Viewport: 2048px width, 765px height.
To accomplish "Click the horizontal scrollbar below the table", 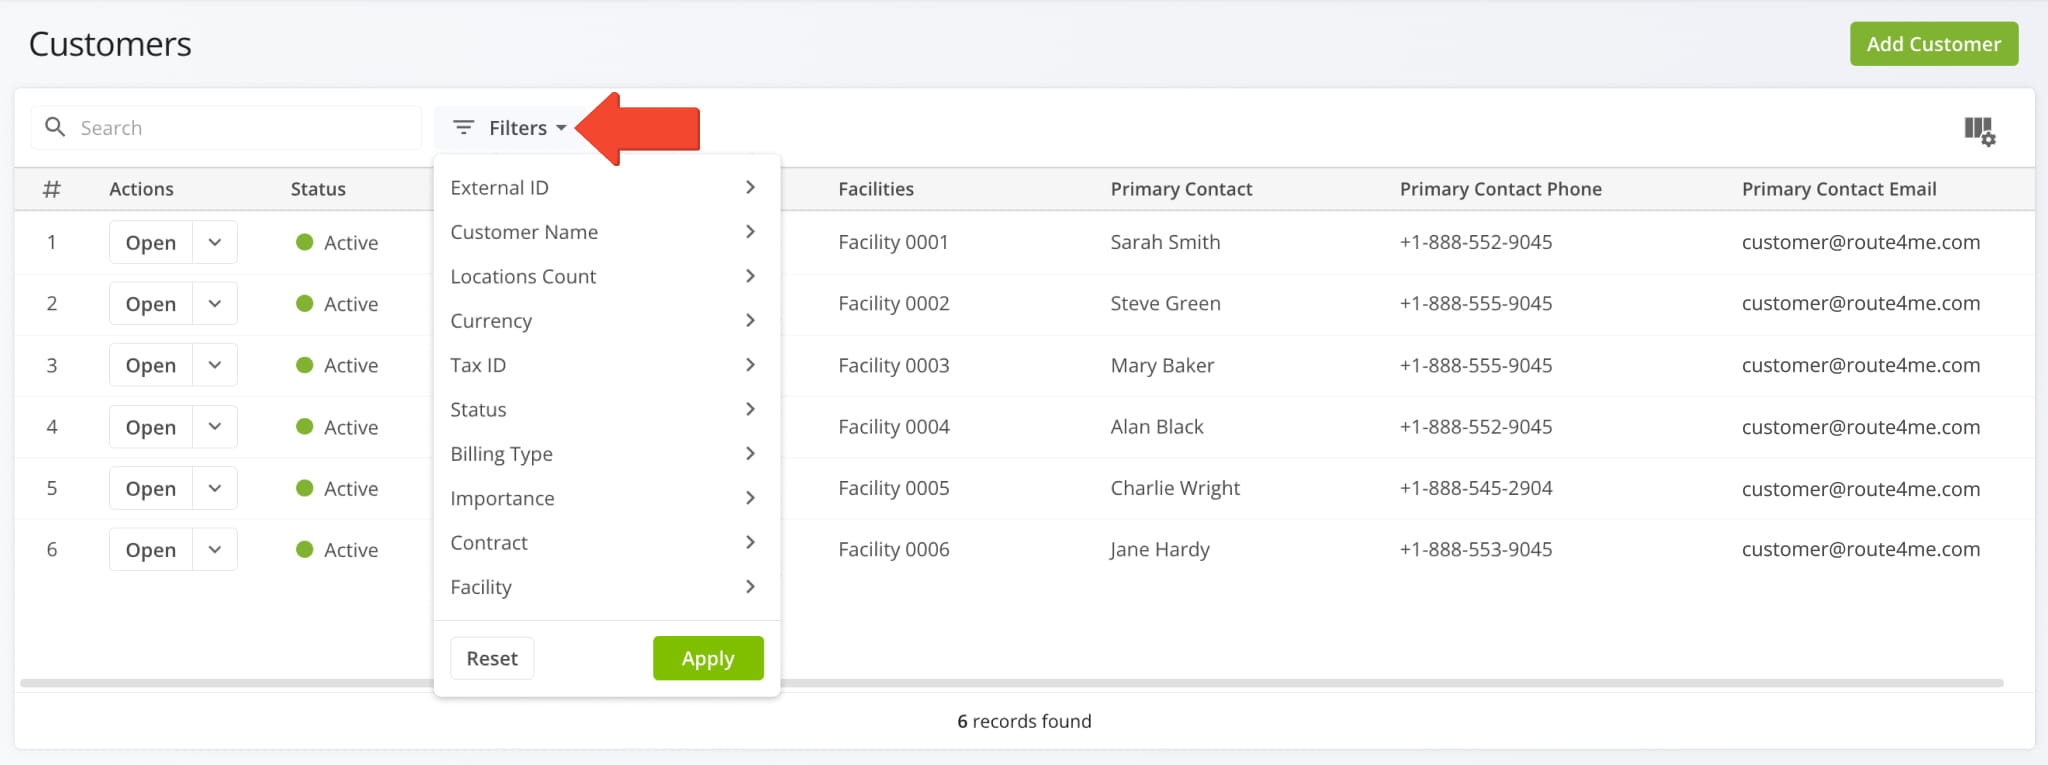I will pos(1011,683).
